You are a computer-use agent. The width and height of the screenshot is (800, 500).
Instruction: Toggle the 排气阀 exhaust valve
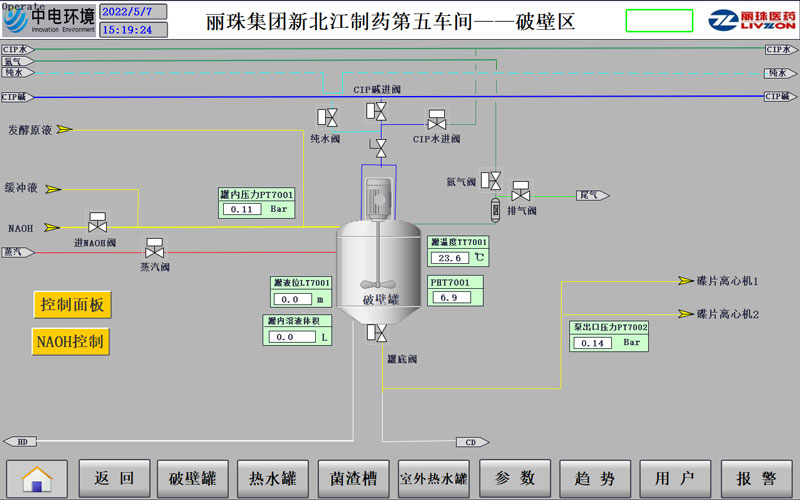[x=520, y=191]
